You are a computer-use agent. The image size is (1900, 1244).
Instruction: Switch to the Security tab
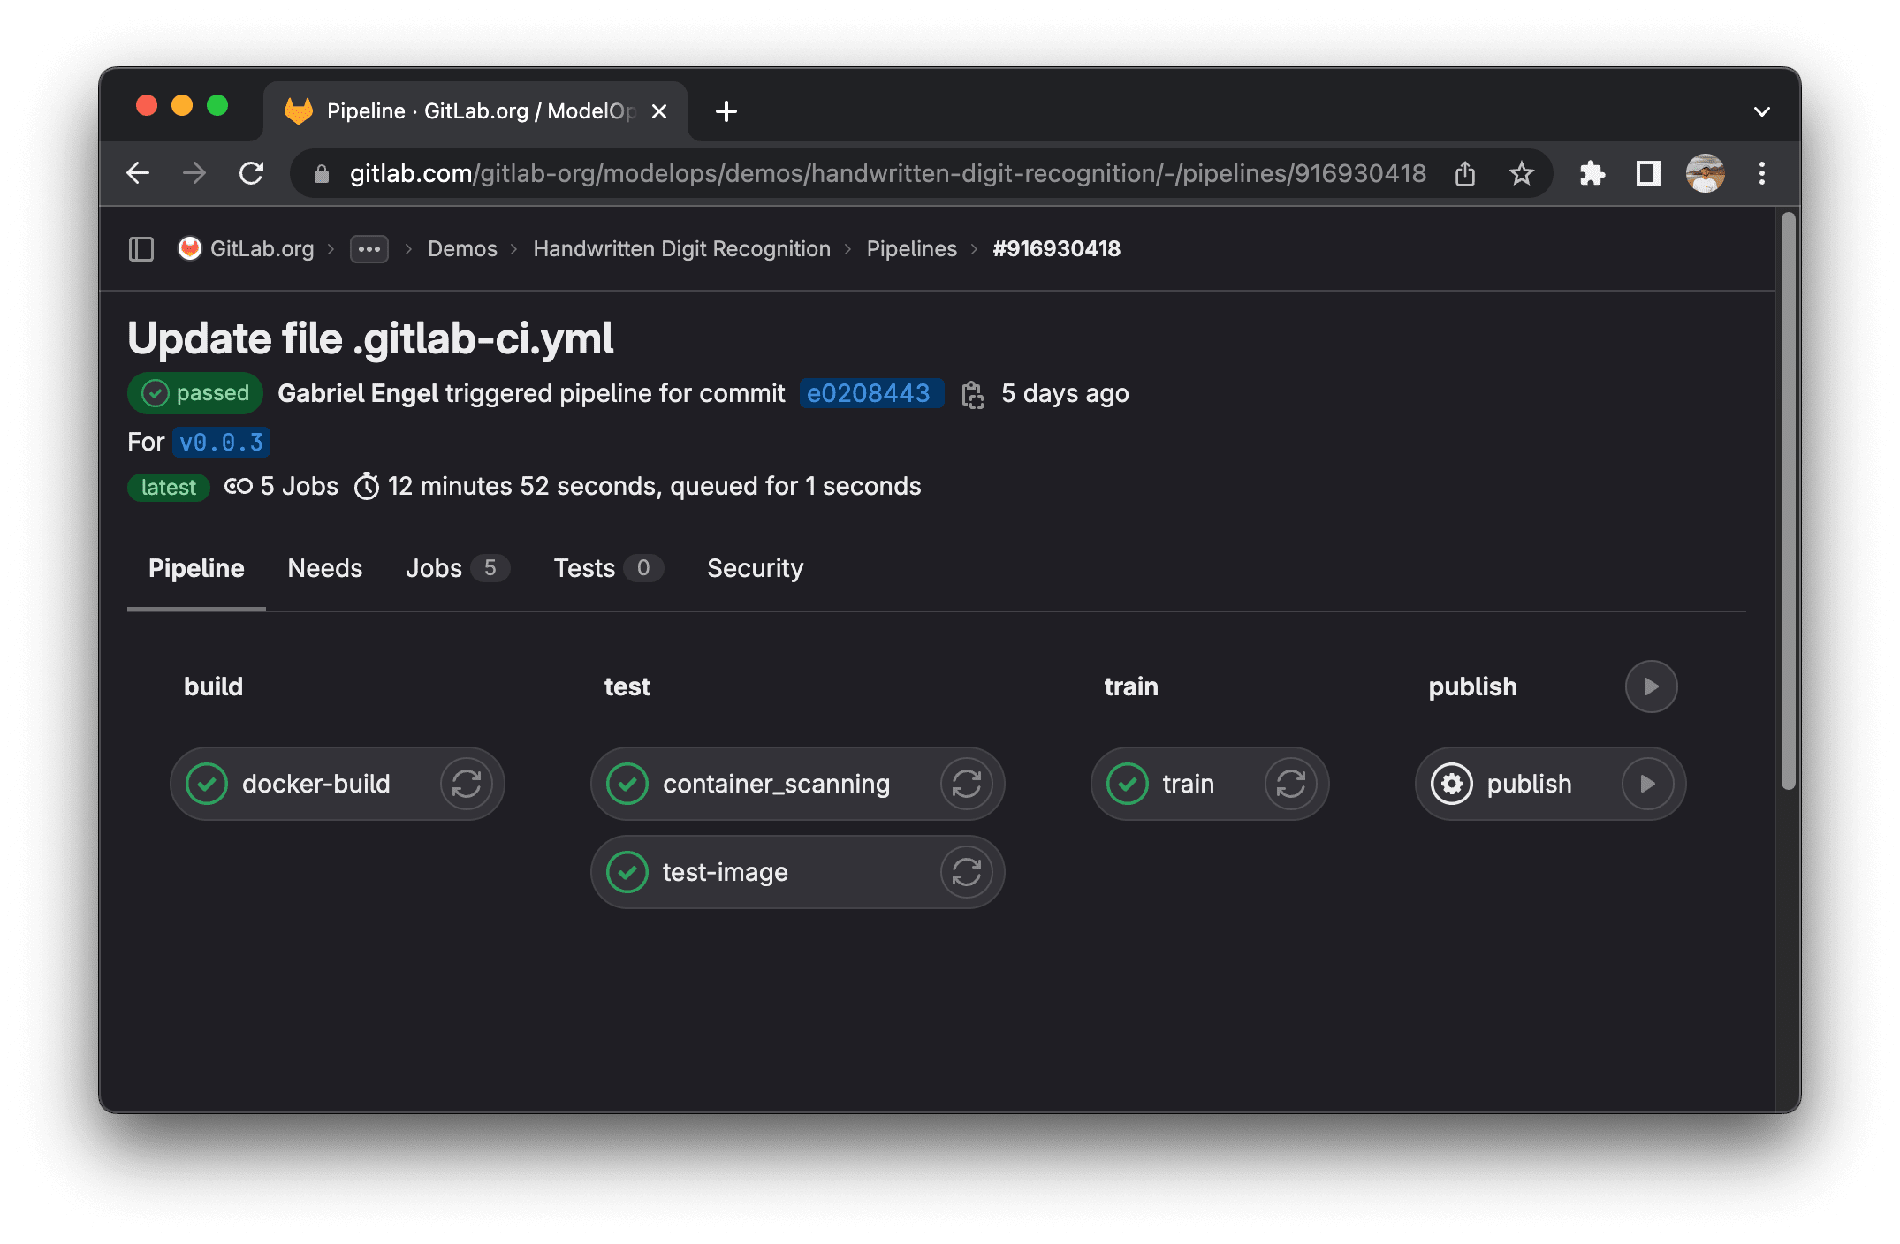tap(755, 568)
